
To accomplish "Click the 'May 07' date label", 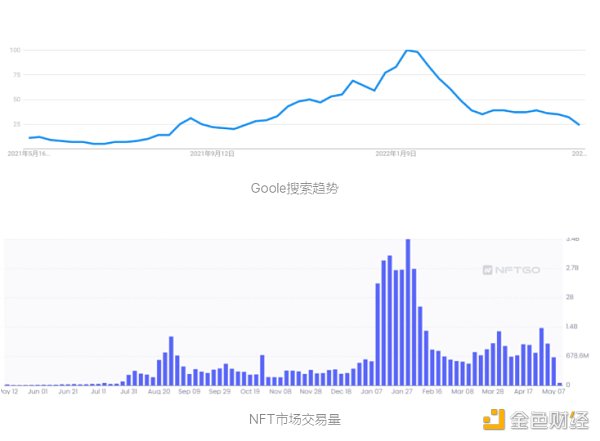I will click(x=553, y=391).
